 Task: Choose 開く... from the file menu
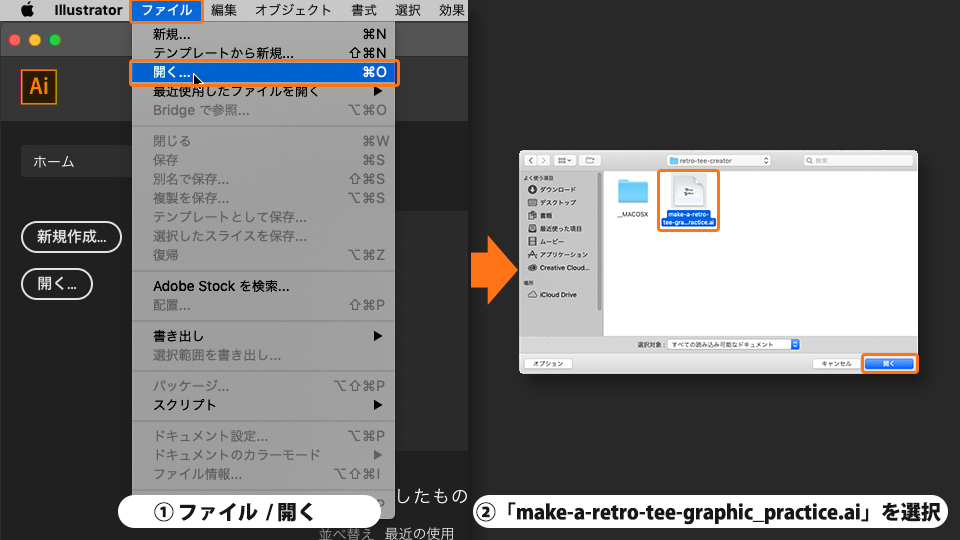pos(264,72)
